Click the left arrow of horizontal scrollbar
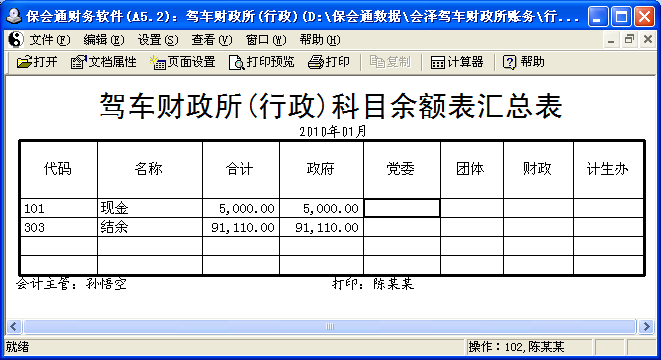 click(x=13, y=327)
